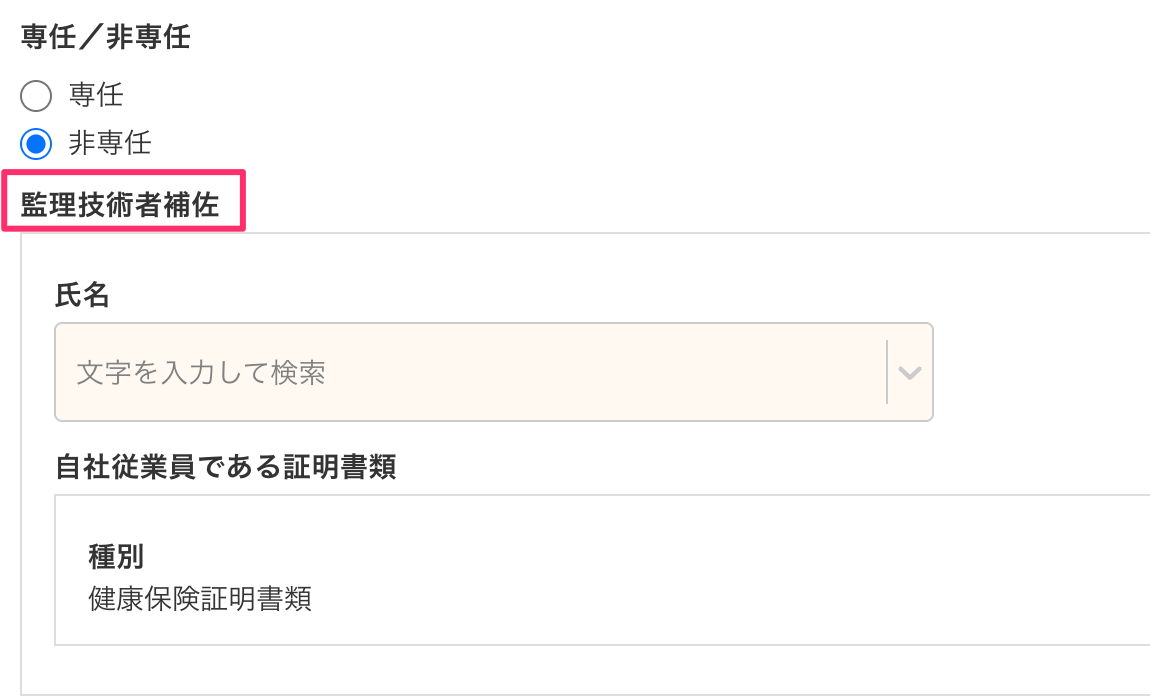1150x696 pixels.
Task: Click the 専任／非専任 section heading
Action: (105, 38)
